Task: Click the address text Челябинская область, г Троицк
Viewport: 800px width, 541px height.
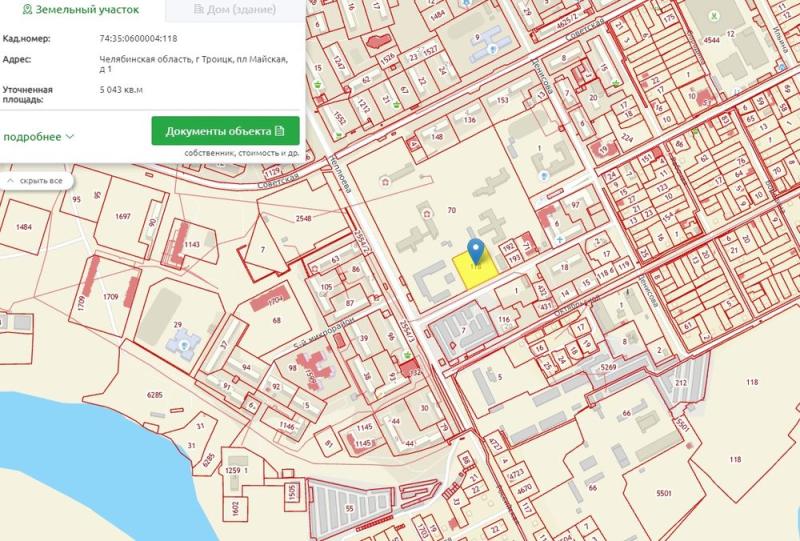Action: 193,64
